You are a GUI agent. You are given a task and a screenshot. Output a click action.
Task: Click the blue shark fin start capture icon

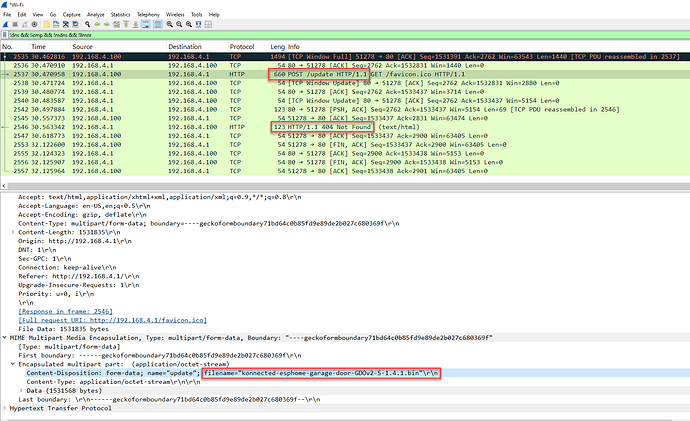coord(6,26)
